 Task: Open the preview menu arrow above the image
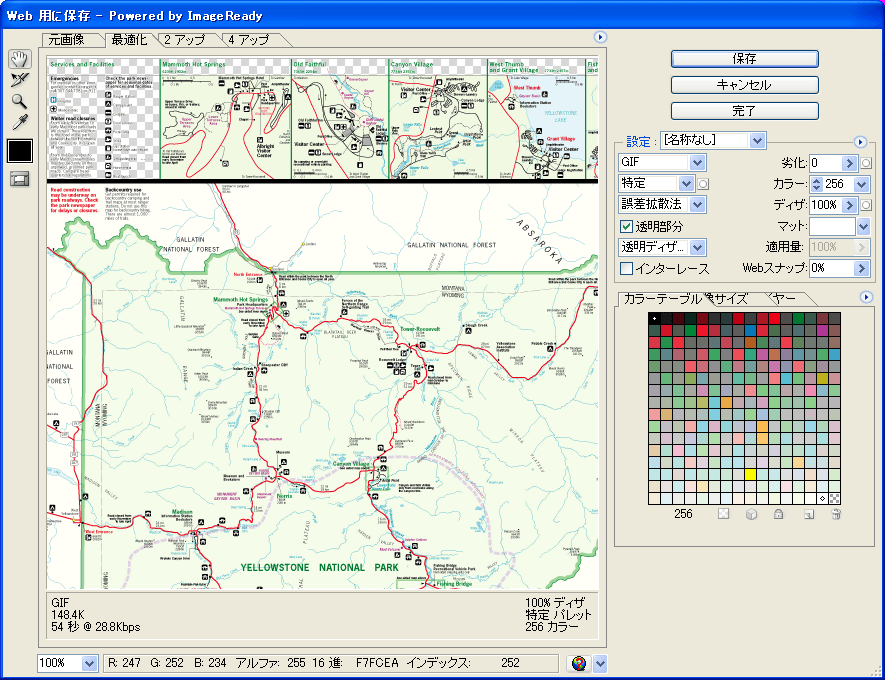coord(600,37)
